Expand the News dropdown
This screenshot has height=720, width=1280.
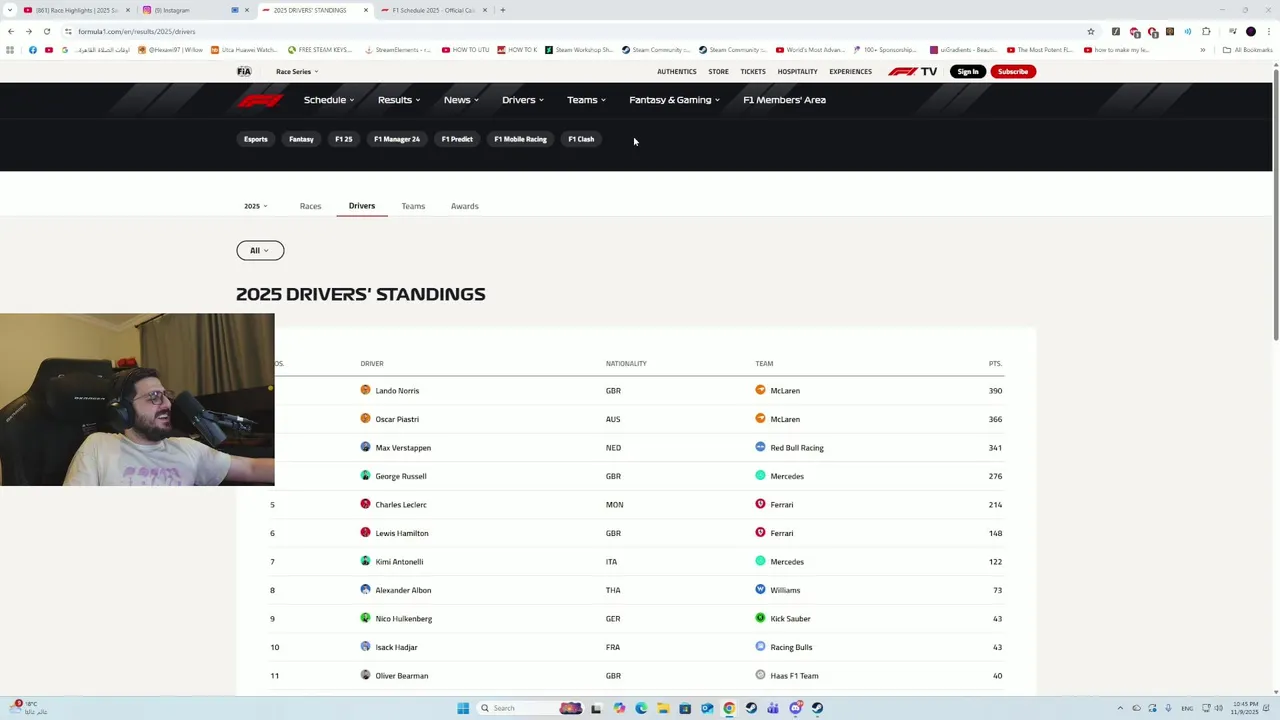click(461, 100)
